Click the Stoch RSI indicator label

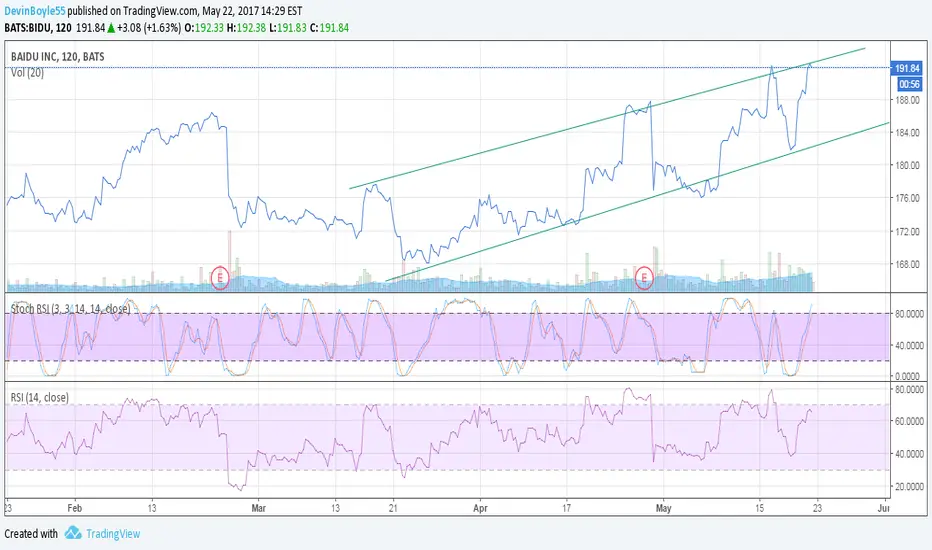click(x=70, y=309)
